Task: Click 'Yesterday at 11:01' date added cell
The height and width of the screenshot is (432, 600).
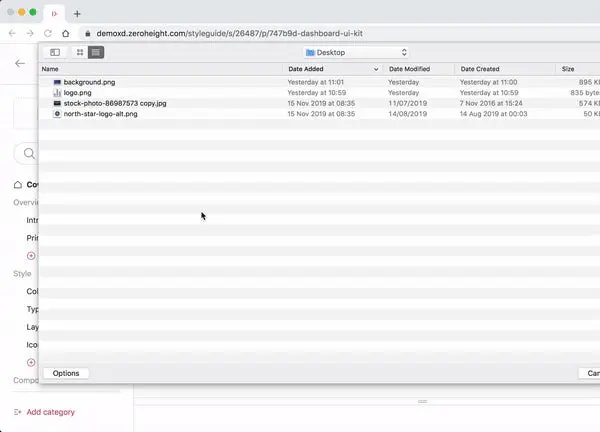Action: pos(316,82)
